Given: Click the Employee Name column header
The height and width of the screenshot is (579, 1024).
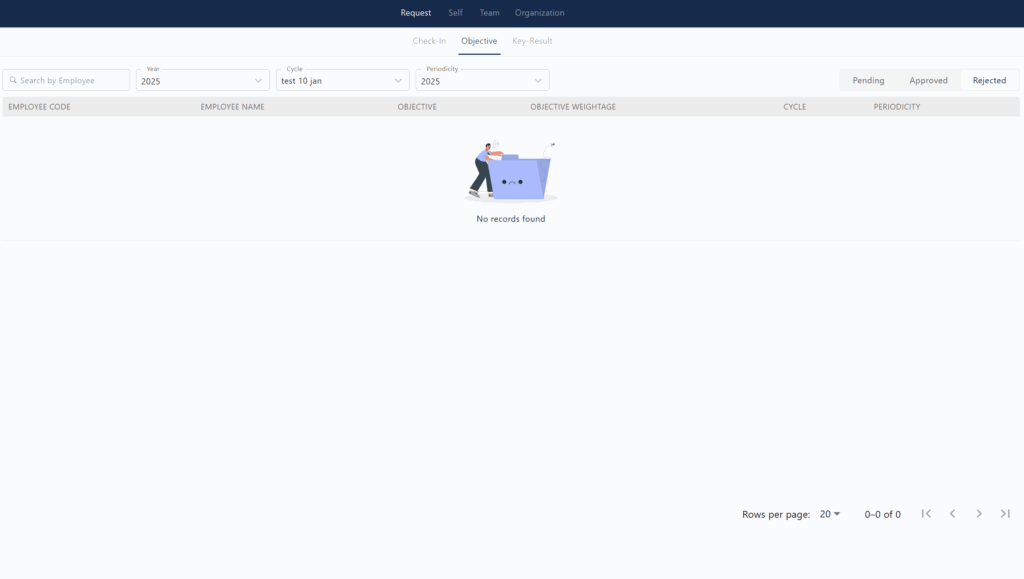Looking at the screenshot, I should 232,106.
